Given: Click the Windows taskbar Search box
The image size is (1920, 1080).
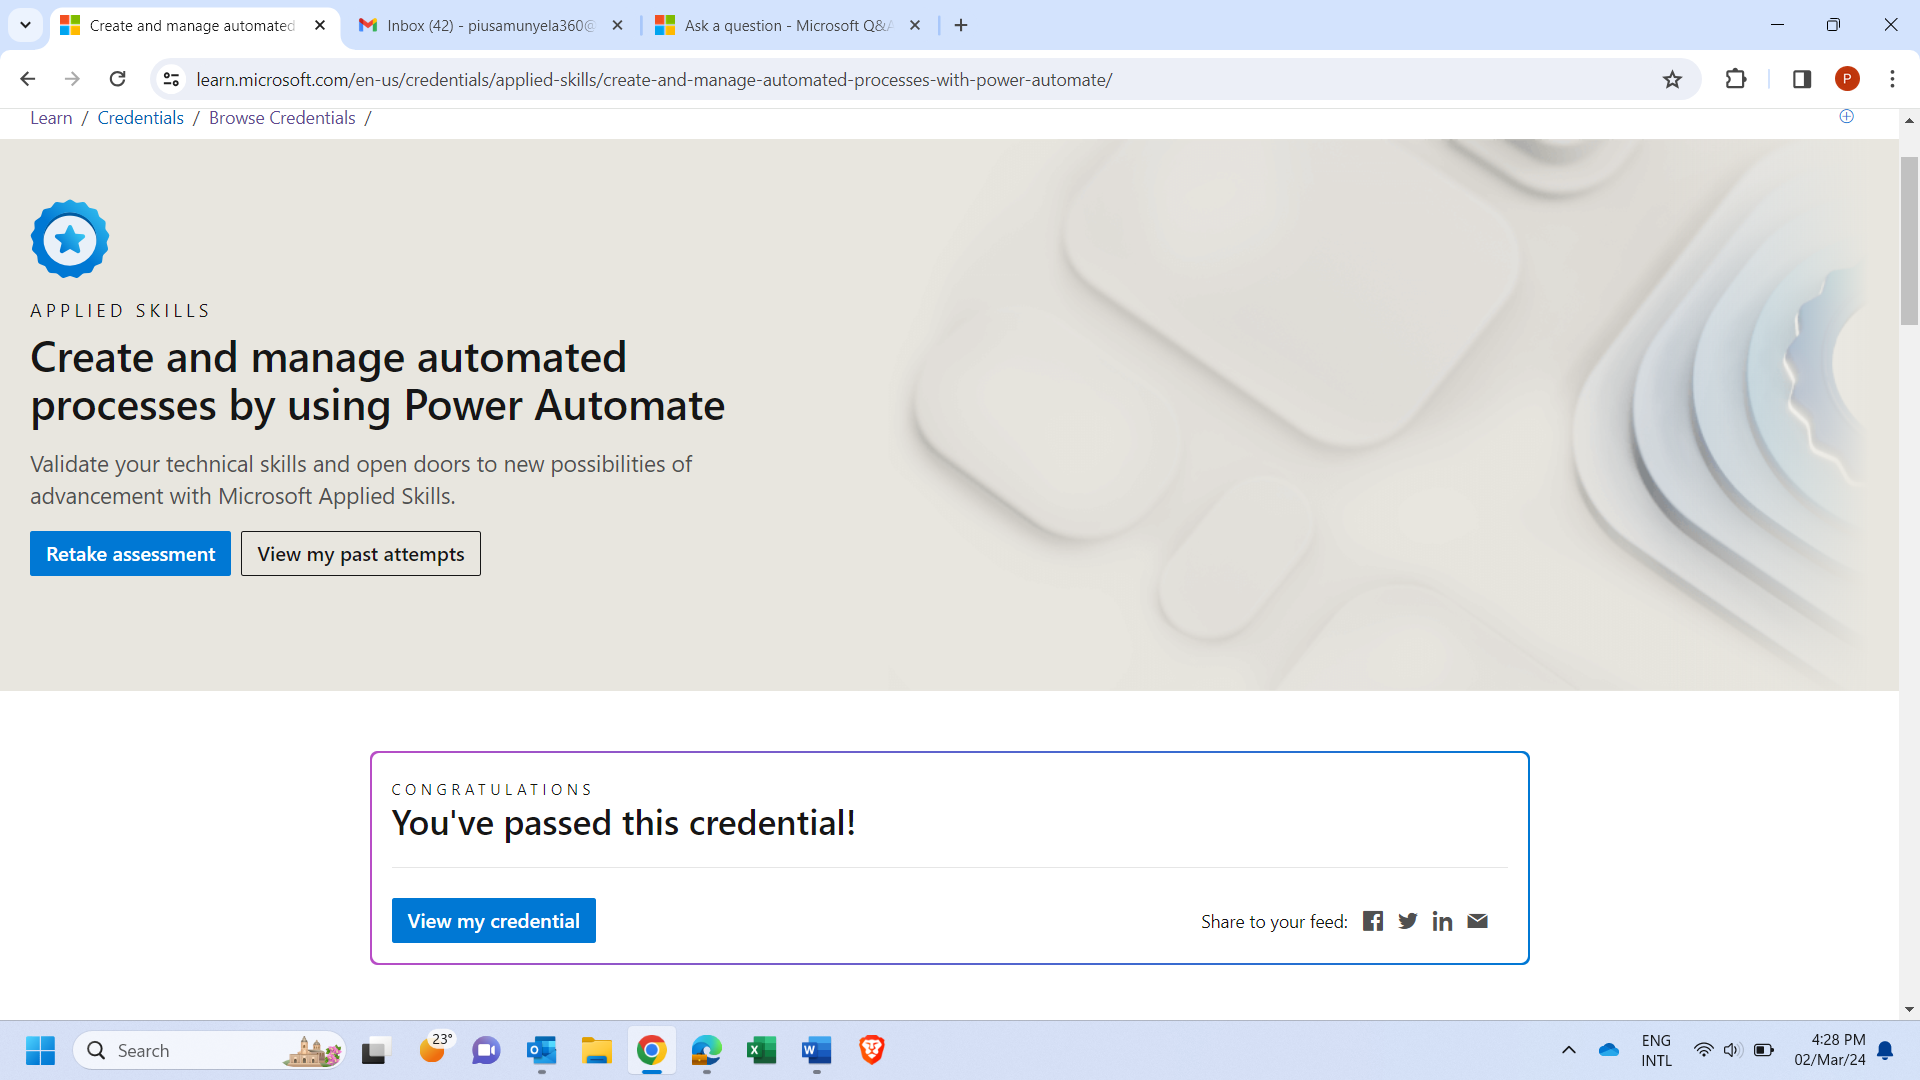Looking at the screenshot, I should [210, 1050].
